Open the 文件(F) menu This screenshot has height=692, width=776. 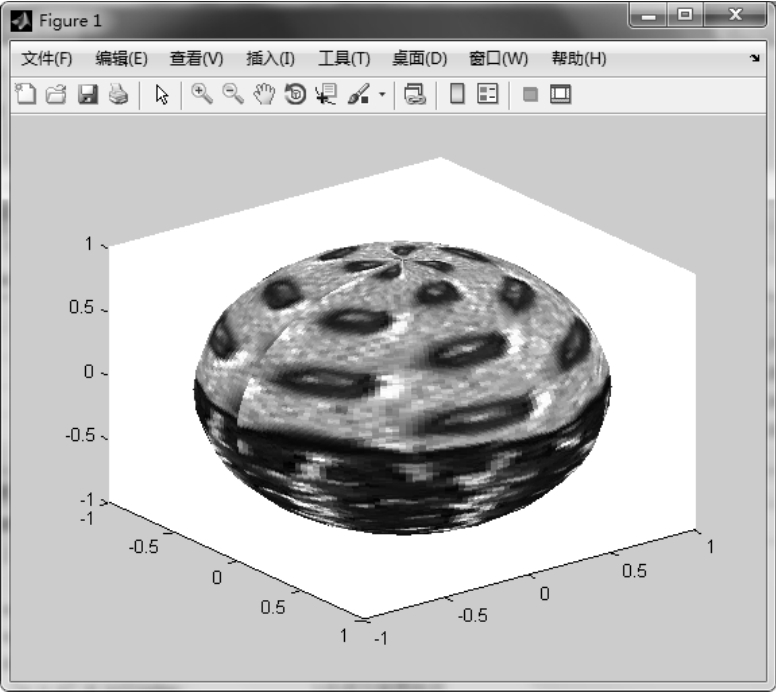pos(46,59)
